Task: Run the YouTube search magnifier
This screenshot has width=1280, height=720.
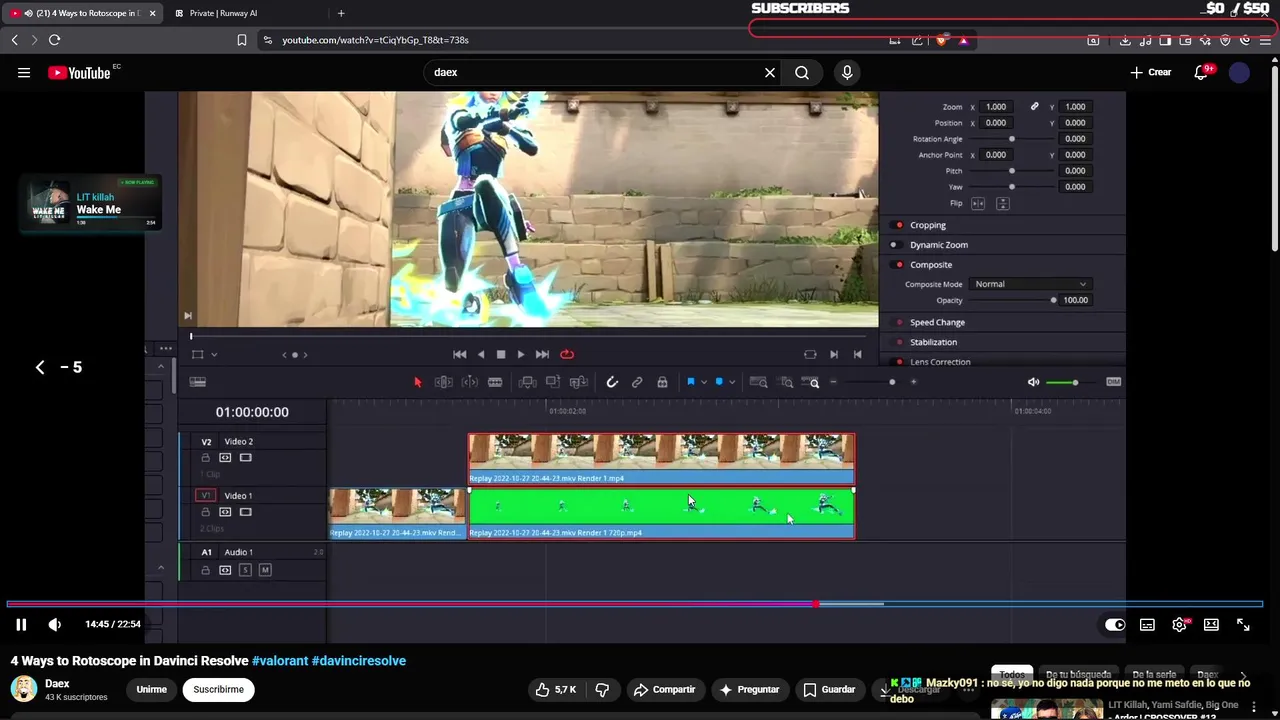Action: 802,72
